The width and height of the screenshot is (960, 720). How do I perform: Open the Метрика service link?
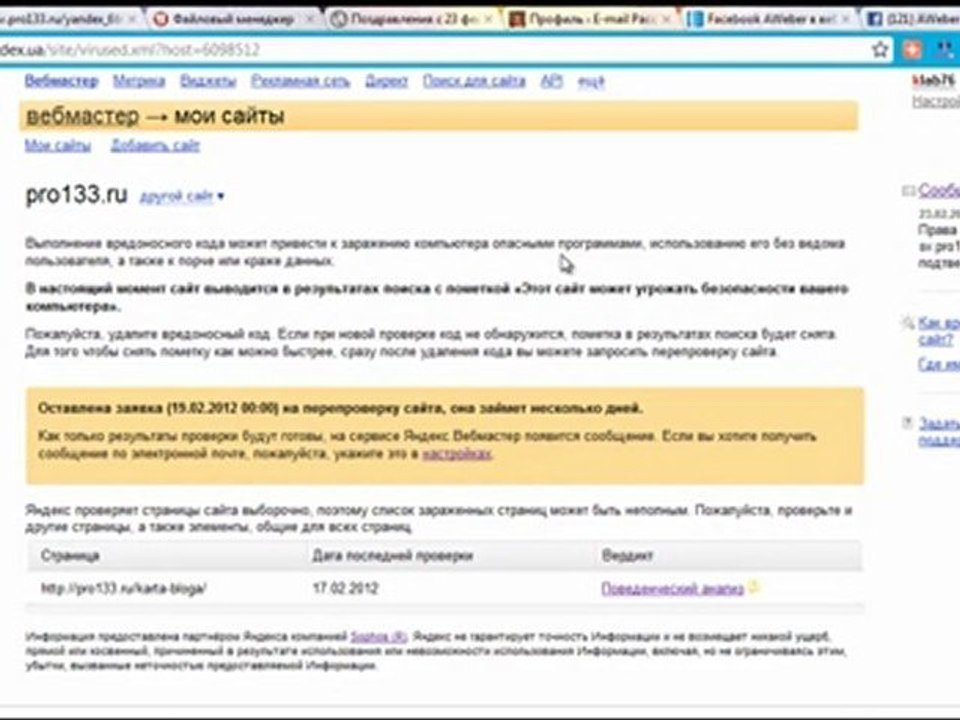(139, 81)
